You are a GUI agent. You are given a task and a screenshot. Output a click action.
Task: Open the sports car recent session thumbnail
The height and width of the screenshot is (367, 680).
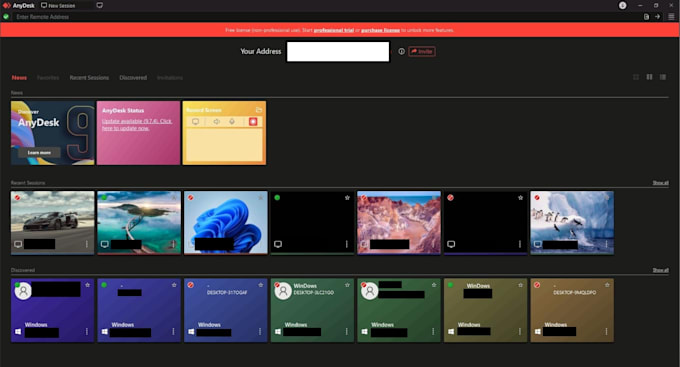click(x=52, y=223)
